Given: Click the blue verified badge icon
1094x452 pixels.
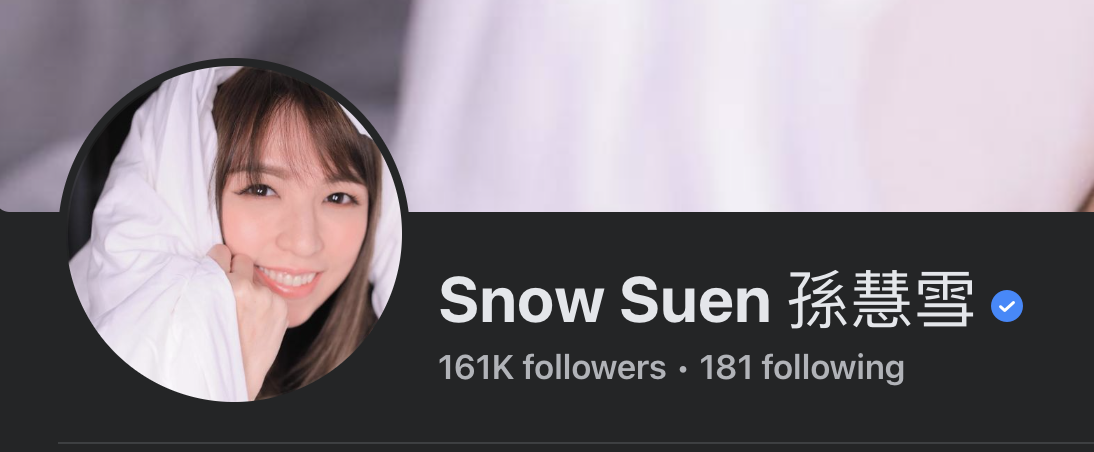Looking at the screenshot, I should (x=1007, y=306).
